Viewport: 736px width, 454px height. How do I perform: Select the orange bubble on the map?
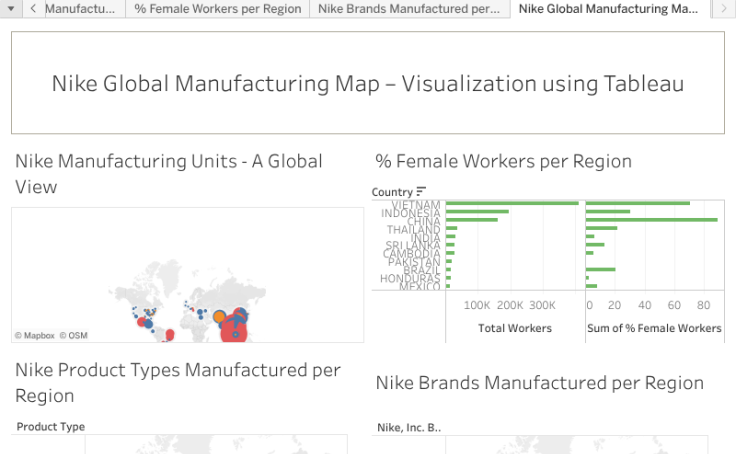click(219, 317)
